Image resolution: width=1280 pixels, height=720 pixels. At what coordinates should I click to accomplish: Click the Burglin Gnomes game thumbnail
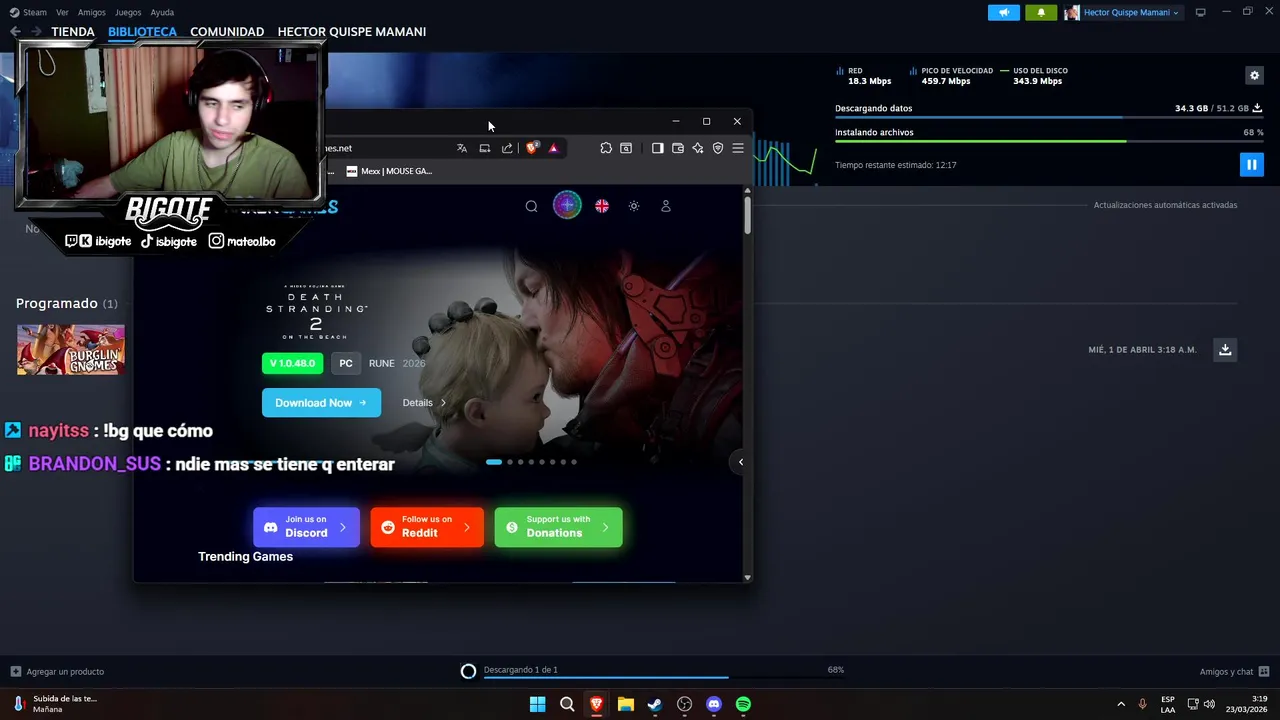click(71, 350)
